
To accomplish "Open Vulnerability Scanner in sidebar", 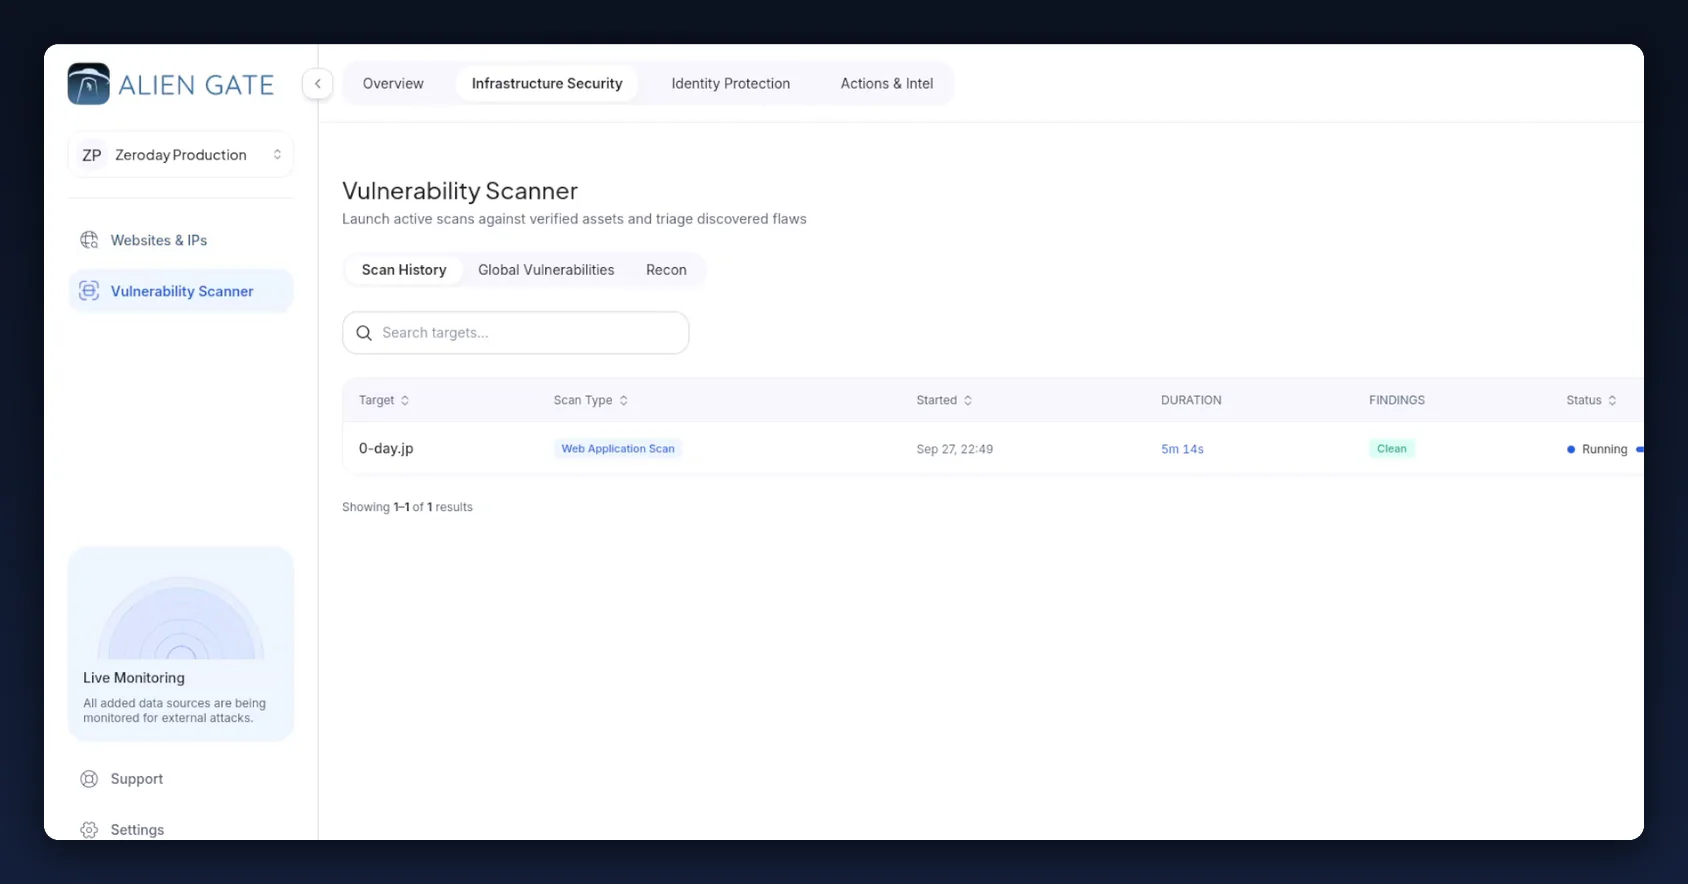I will [181, 291].
